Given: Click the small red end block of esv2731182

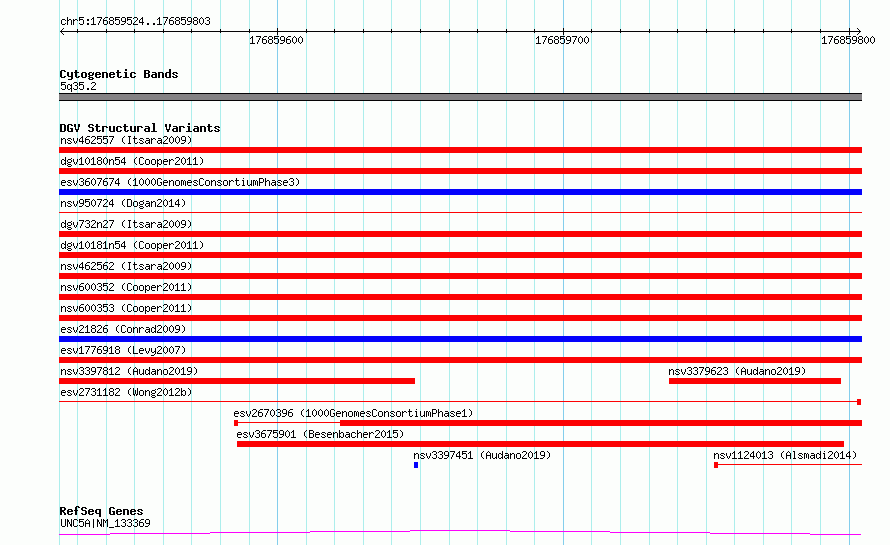Looking at the screenshot, I should [859, 402].
